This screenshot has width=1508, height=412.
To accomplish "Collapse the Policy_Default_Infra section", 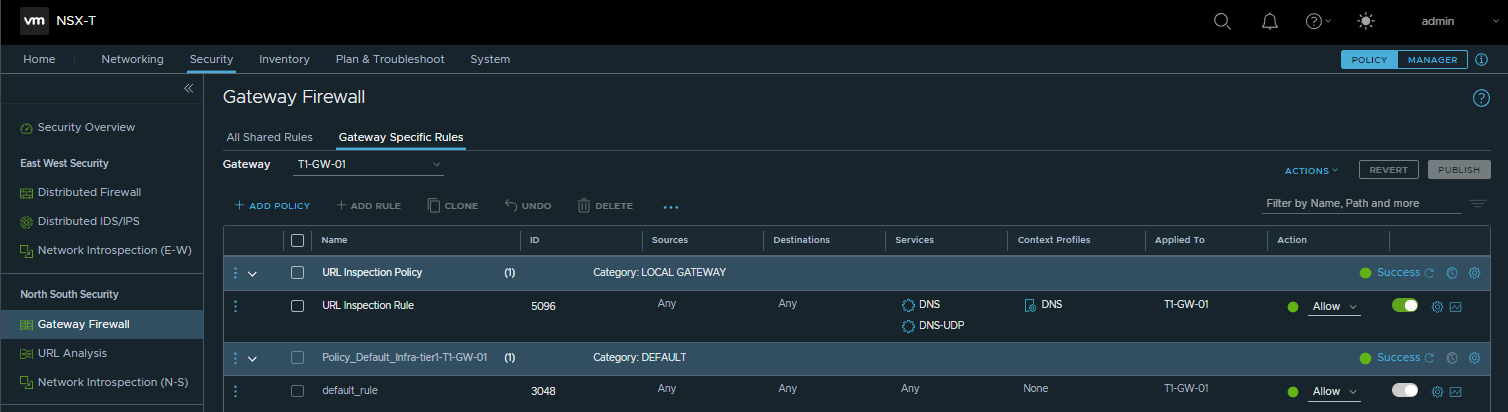I will pos(253,359).
